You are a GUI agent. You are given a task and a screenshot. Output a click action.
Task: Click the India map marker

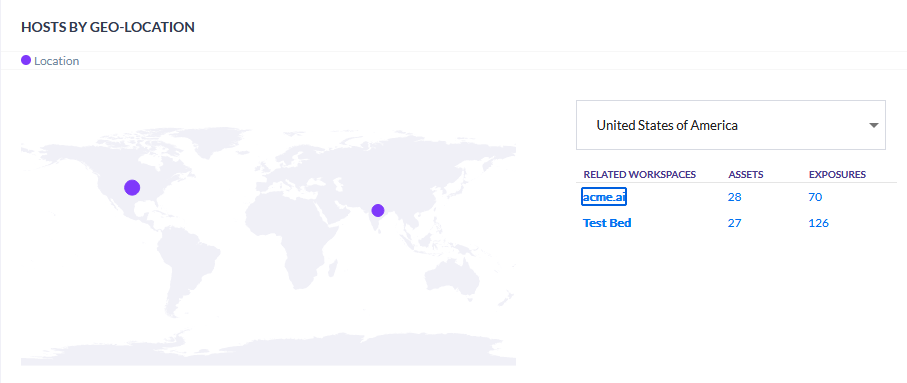point(378,211)
